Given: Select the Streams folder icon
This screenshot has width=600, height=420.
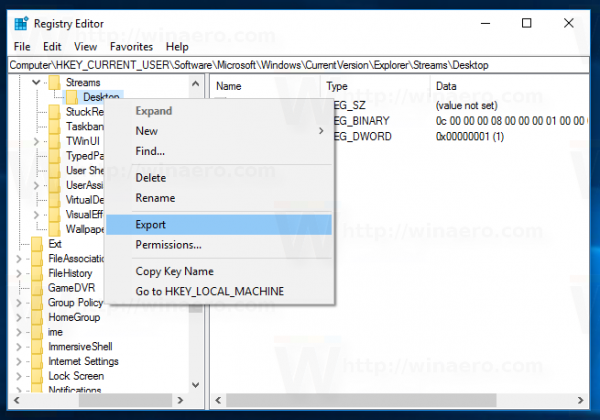Looking at the screenshot, I should [x=54, y=82].
